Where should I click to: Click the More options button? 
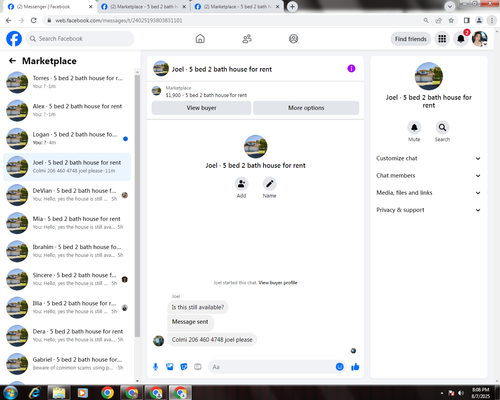point(306,108)
